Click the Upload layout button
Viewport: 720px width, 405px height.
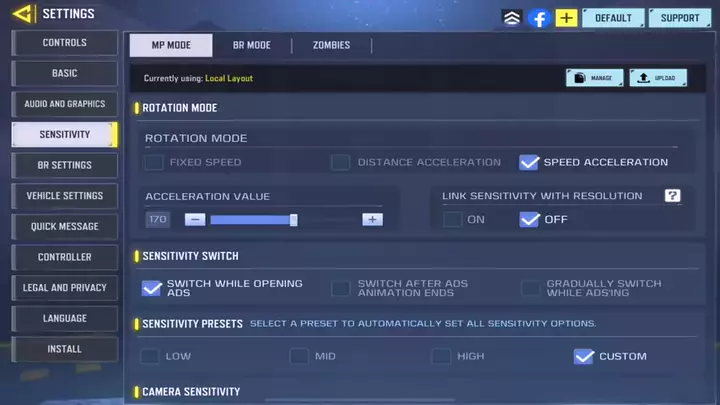pos(657,78)
